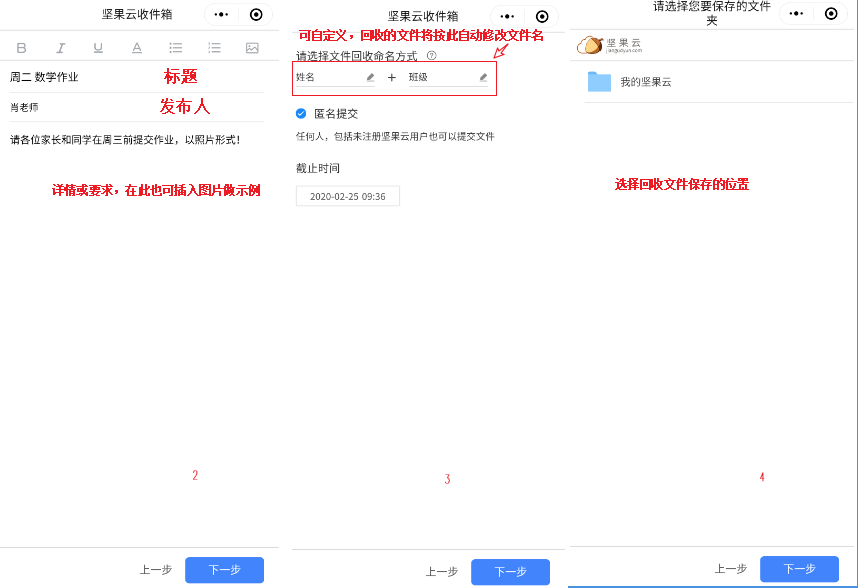Click the 姓名 naming field
Image resolution: width=858 pixels, height=588 pixels.
[x=335, y=78]
